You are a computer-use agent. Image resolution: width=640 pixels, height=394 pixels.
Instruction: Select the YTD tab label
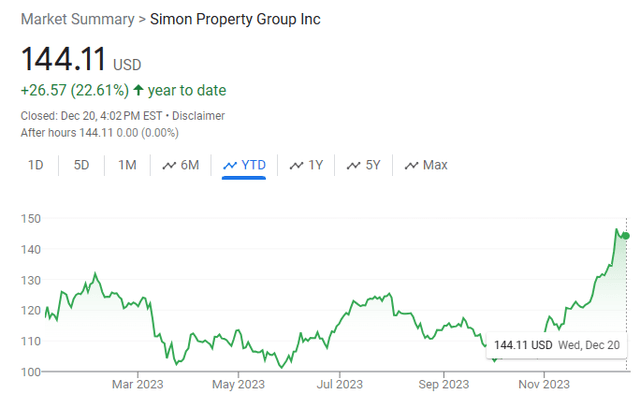pyautogui.click(x=253, y=165)
